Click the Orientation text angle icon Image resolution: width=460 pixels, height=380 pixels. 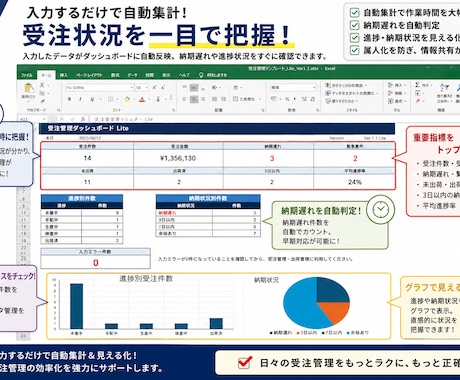[x=214, y=88]
